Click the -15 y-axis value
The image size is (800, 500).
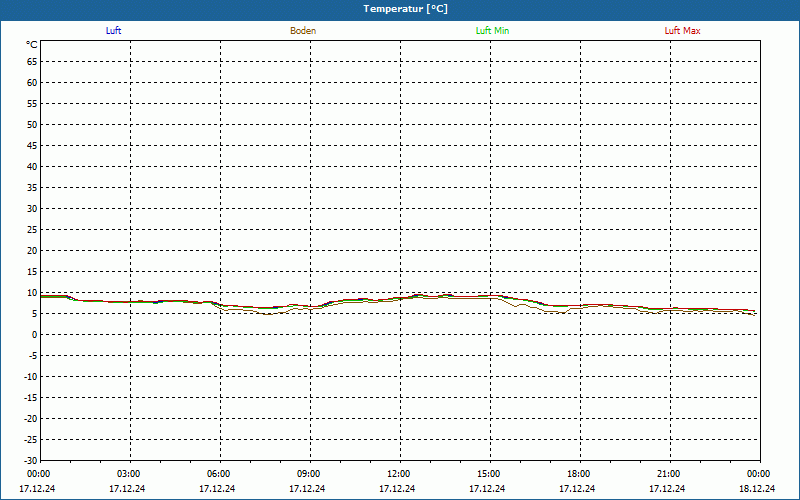31,398
